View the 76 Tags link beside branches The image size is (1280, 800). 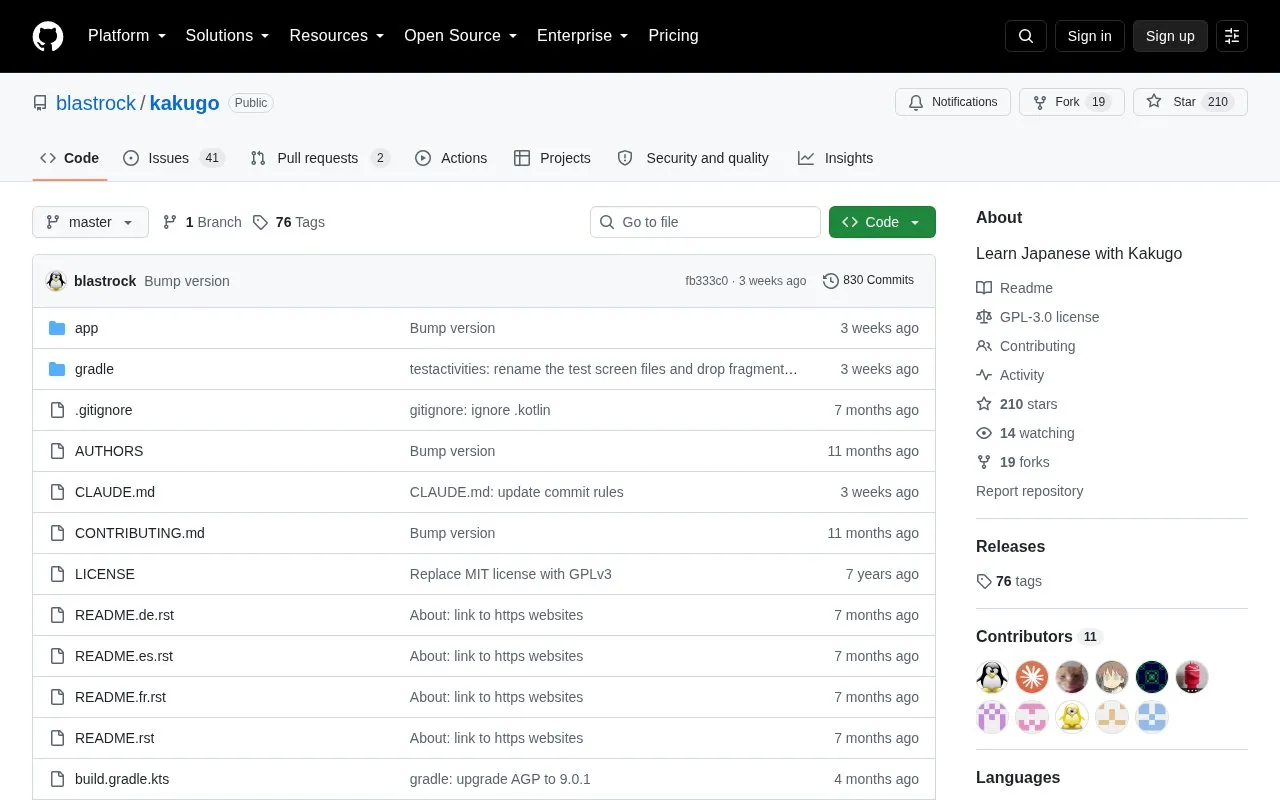coord(289,222)
